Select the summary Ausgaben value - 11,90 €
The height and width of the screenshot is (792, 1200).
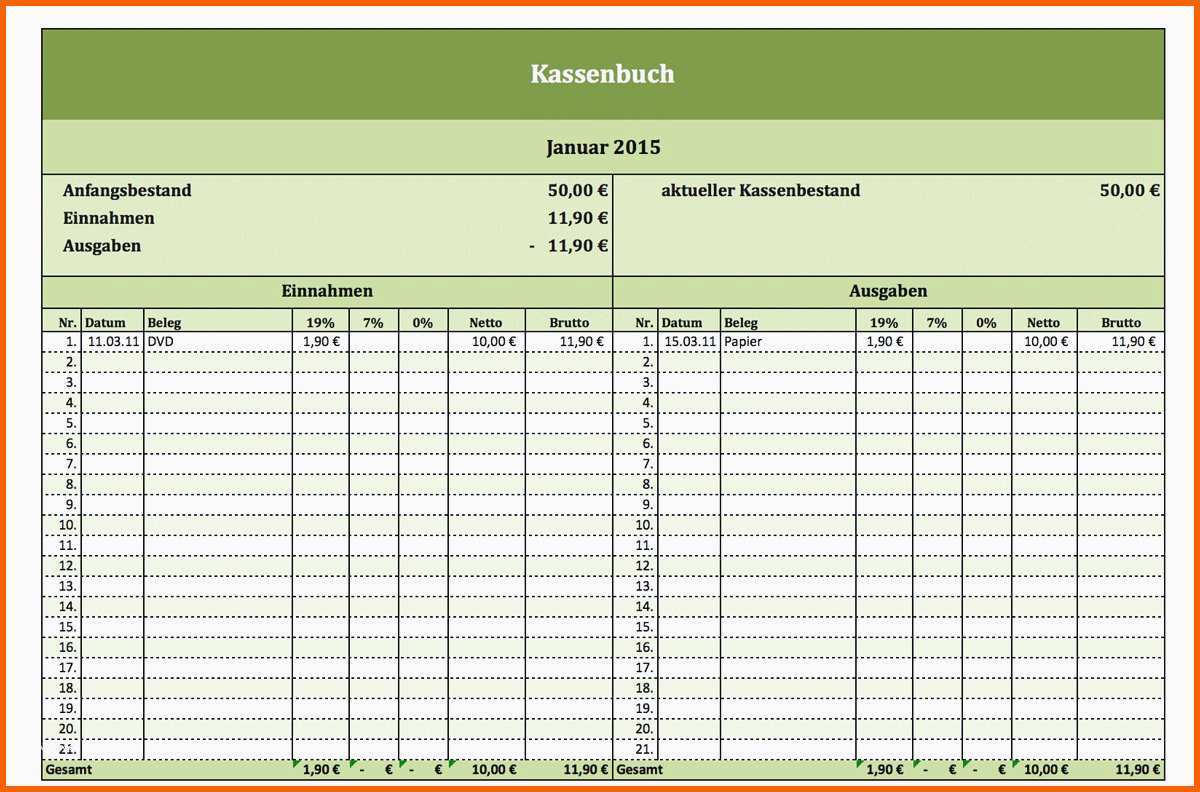tap(570, 246)
